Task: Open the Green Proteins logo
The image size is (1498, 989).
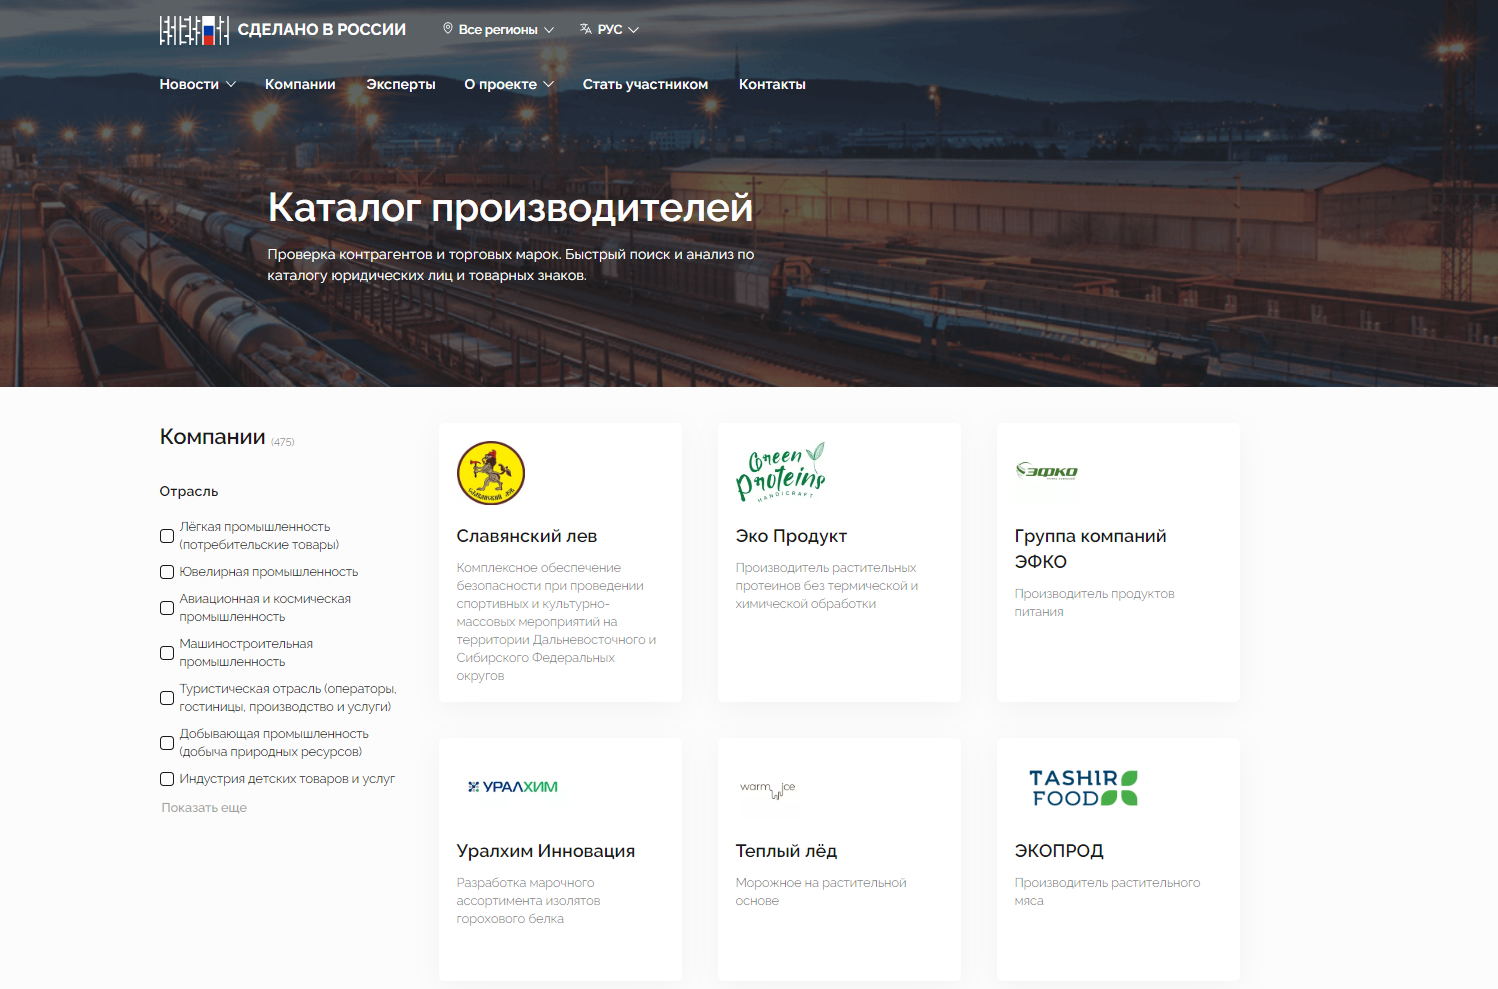Action: [x=781, y=471]
